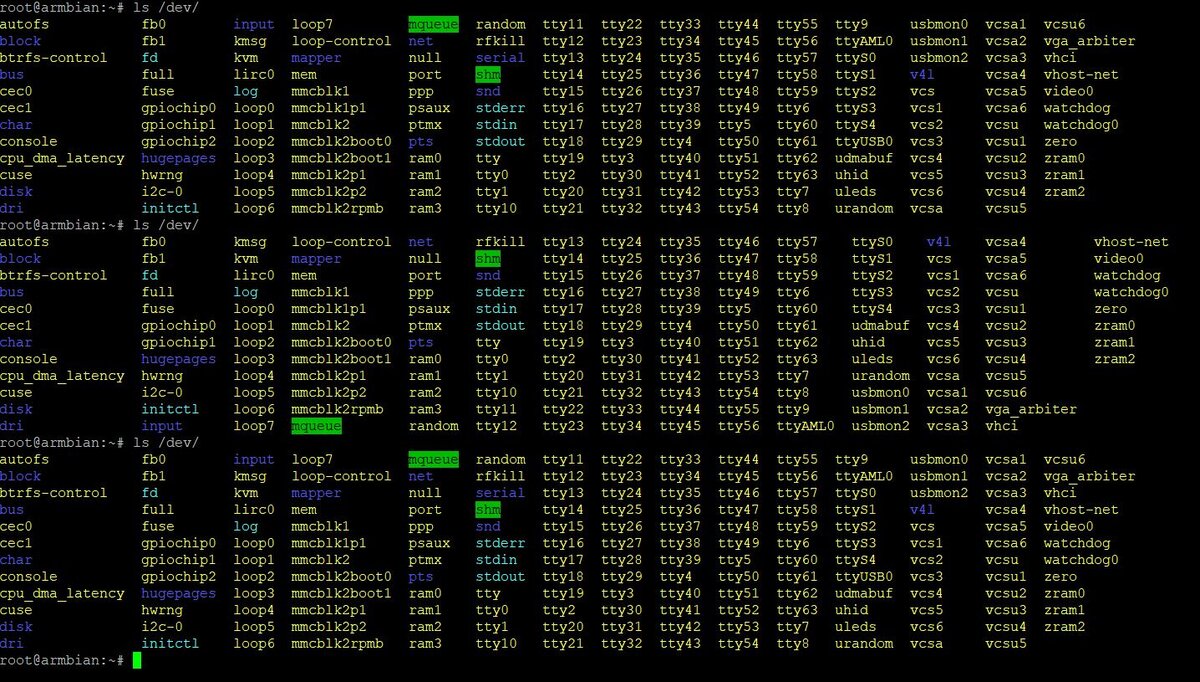
Task: Select highlighted mqueue in the second ls output
Action: click(x=316, y=426)
